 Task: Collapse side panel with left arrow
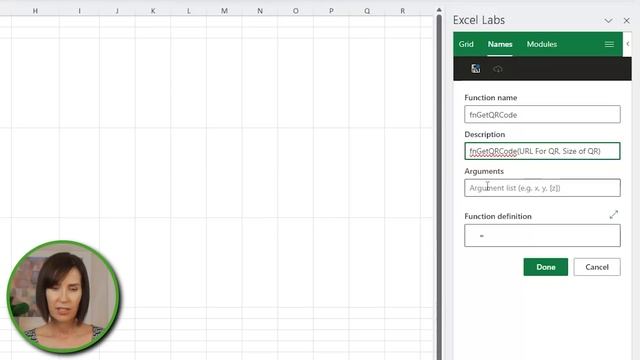click(x=628, y=44)
